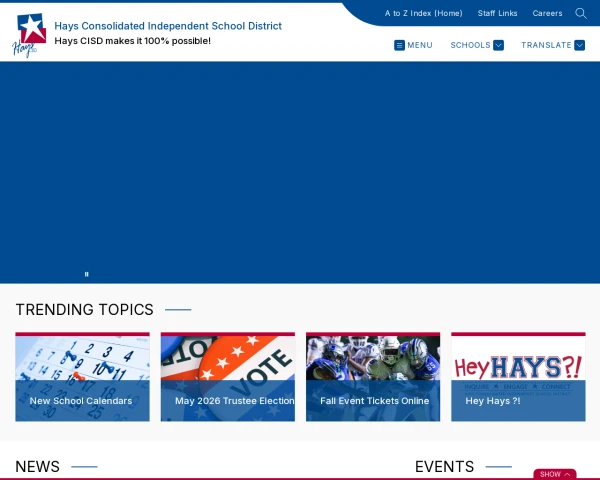The width and height of the screenshot is (600, 480).
Task: Click the News section heading
Action: (38, 467)
